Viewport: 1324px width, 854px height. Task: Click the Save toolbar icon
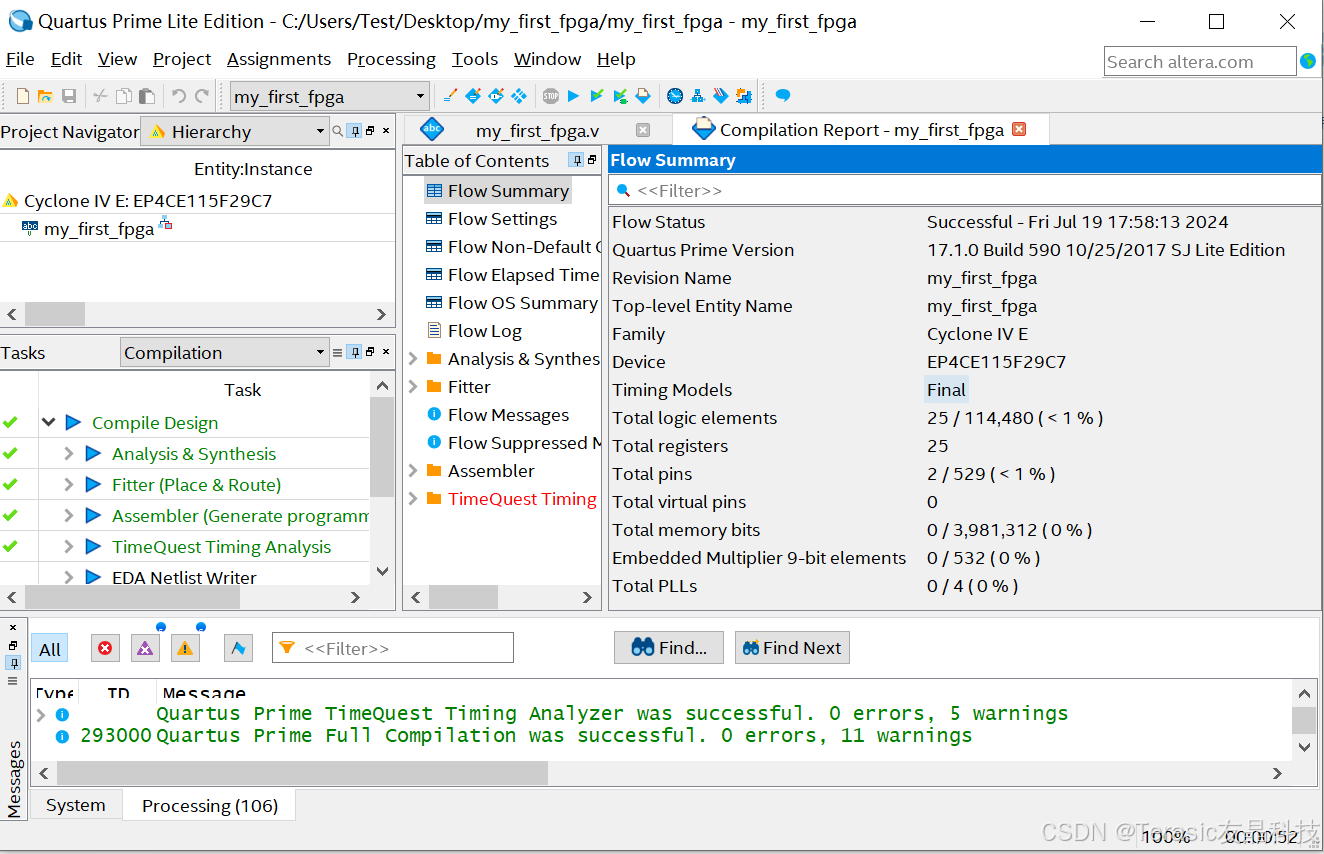(69, 96)
